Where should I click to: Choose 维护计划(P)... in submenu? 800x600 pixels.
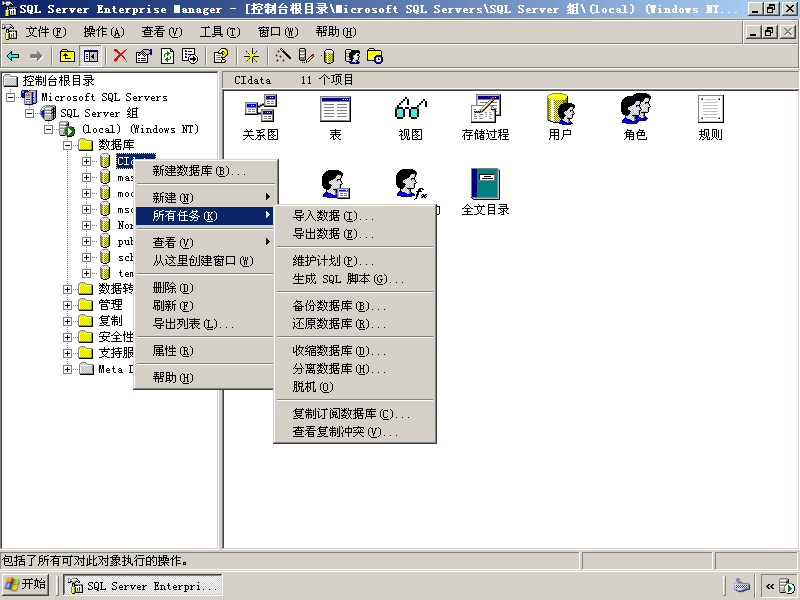tap(355, 261)
